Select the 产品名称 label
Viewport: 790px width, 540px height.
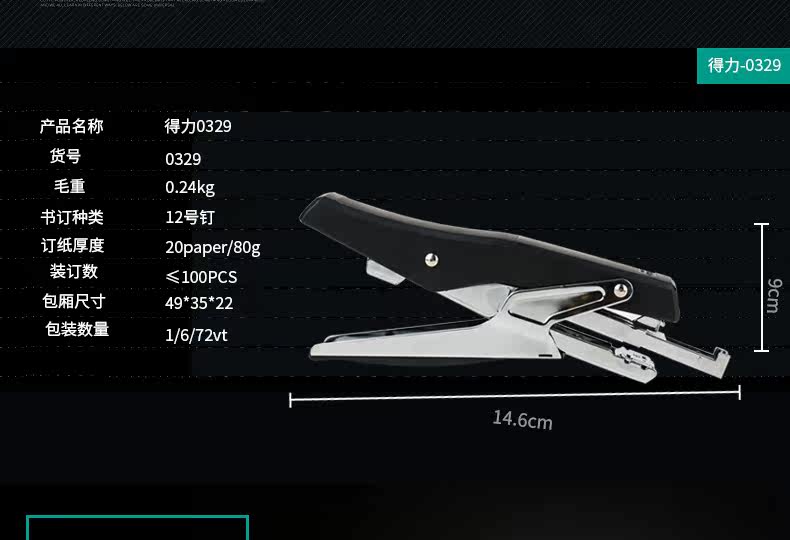72,126
